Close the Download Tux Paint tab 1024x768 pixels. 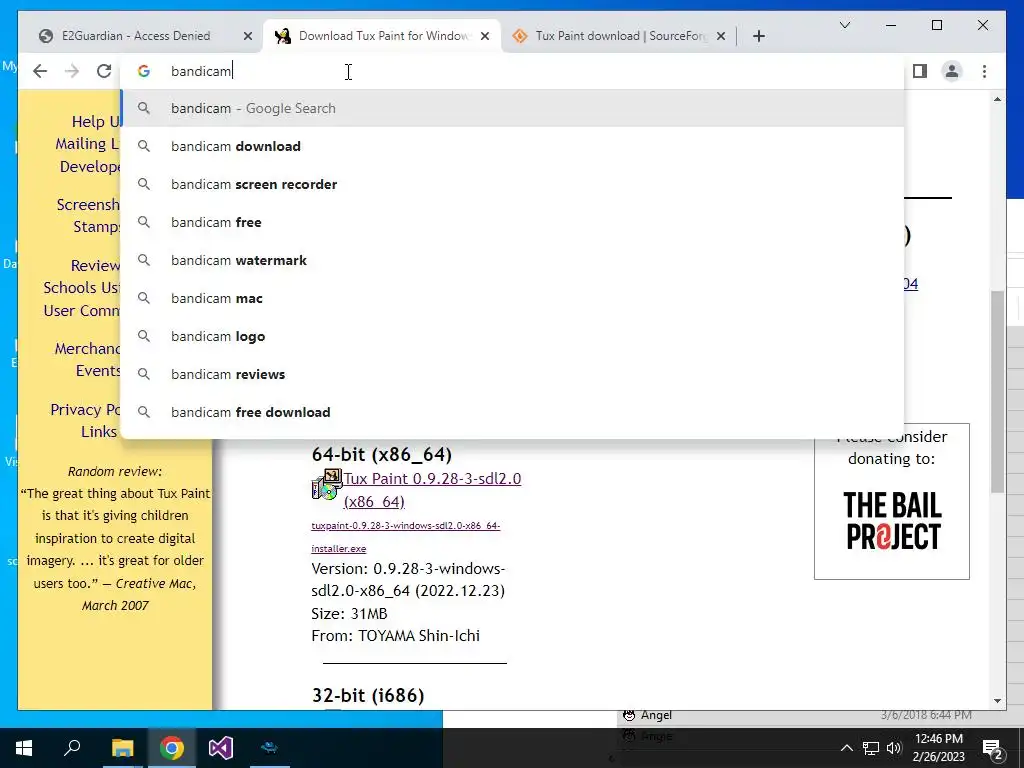pyautogui.click(x=485, y=36)
